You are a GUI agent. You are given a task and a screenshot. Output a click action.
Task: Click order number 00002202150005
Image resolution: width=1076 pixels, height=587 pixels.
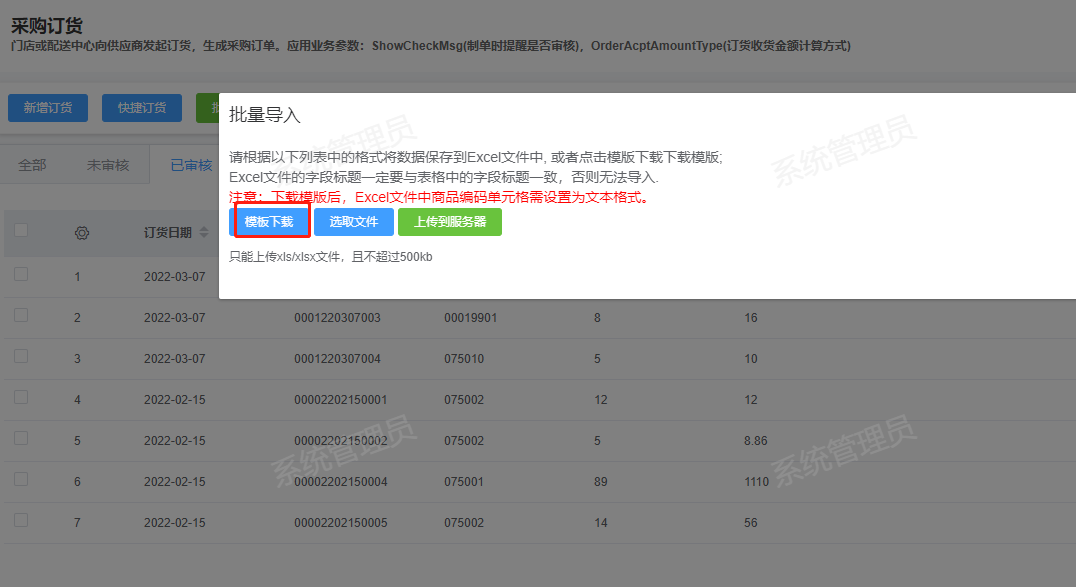click(340, 523)
